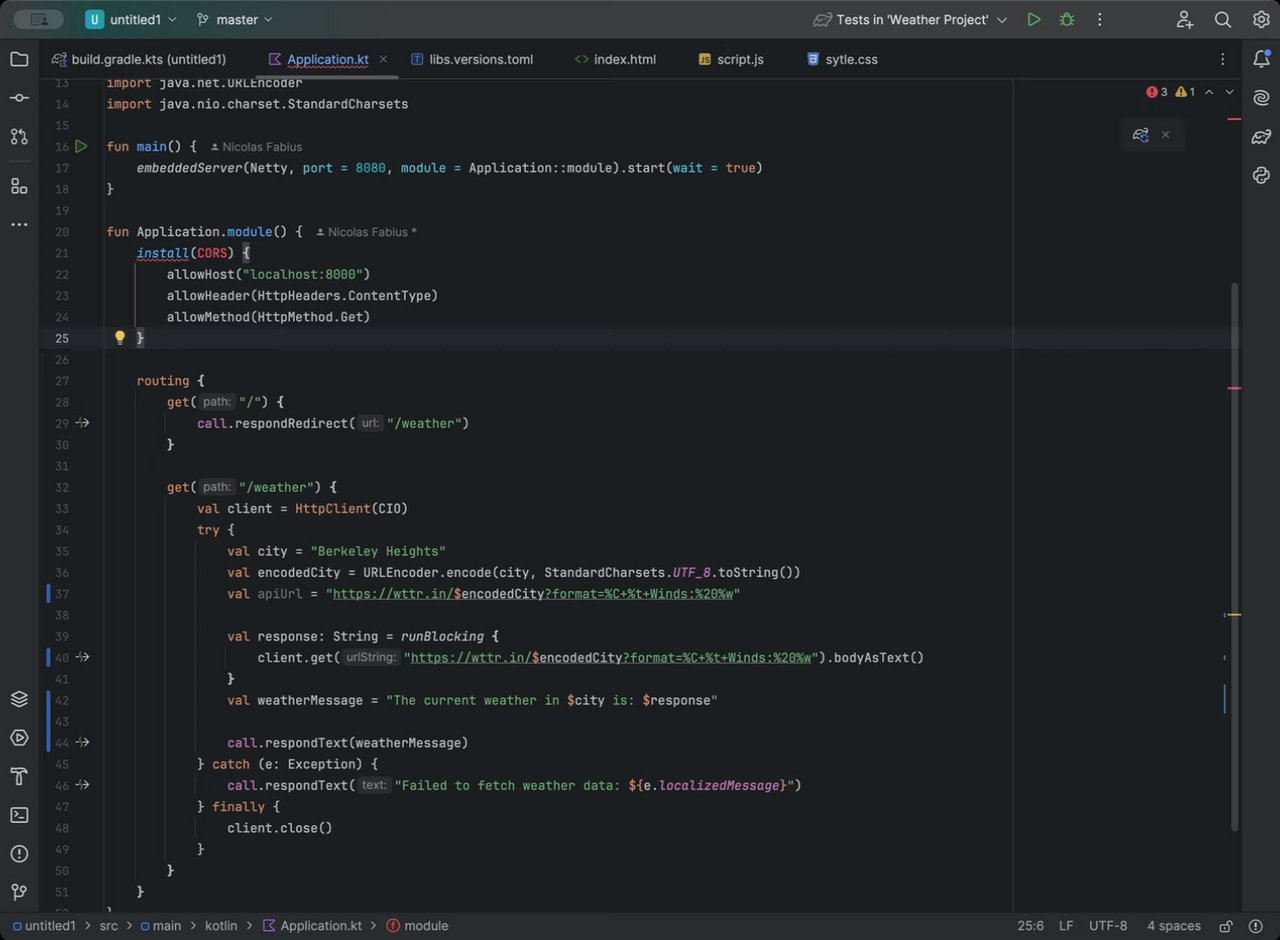Click the editor vertical scrollbar
The height and width of the screenshot is (940, 1280).
coord(1234,500)
